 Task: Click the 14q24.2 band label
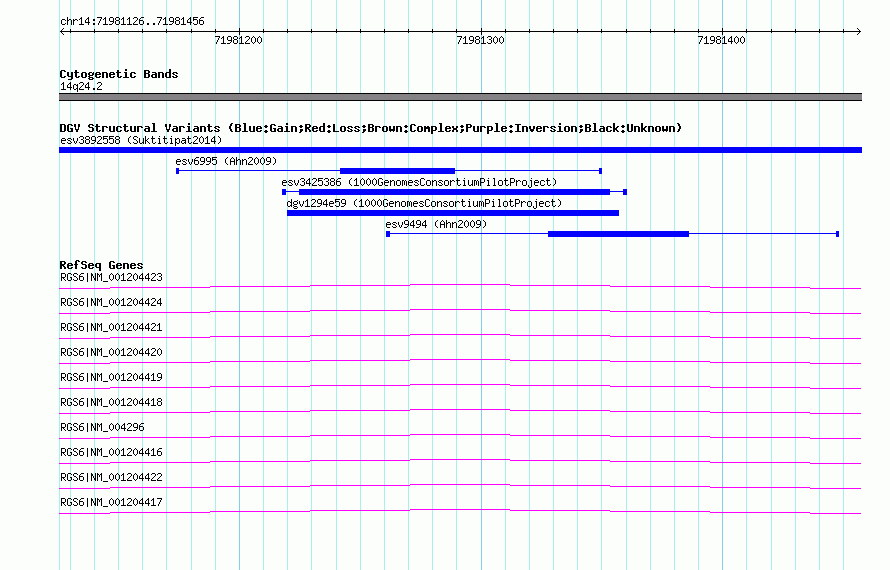coord(81,86)
